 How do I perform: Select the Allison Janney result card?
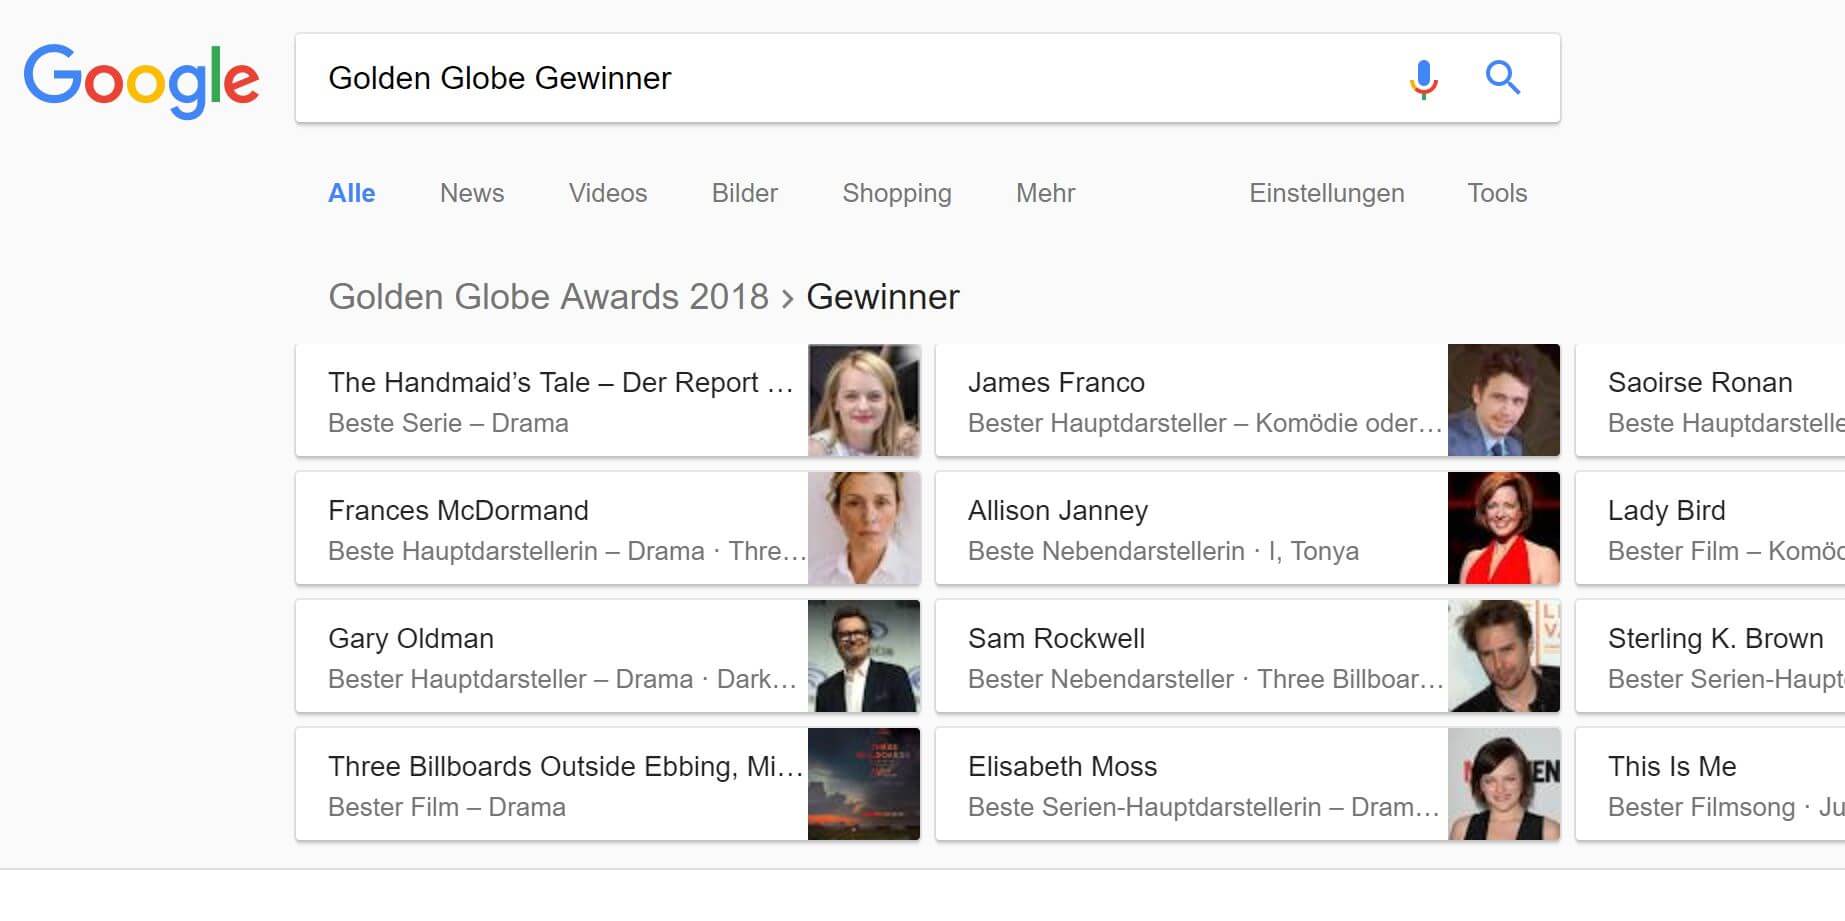1190,529
